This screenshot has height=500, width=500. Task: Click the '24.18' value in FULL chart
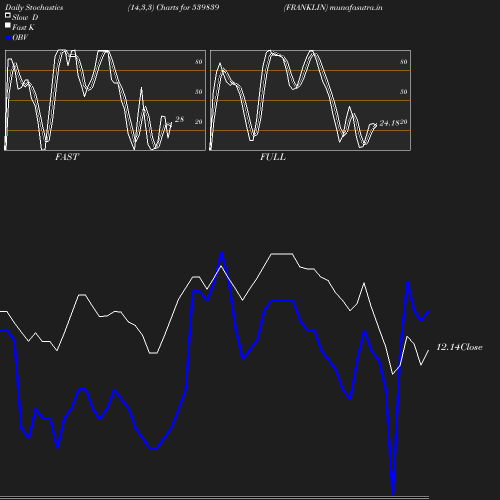pos(389,123)
